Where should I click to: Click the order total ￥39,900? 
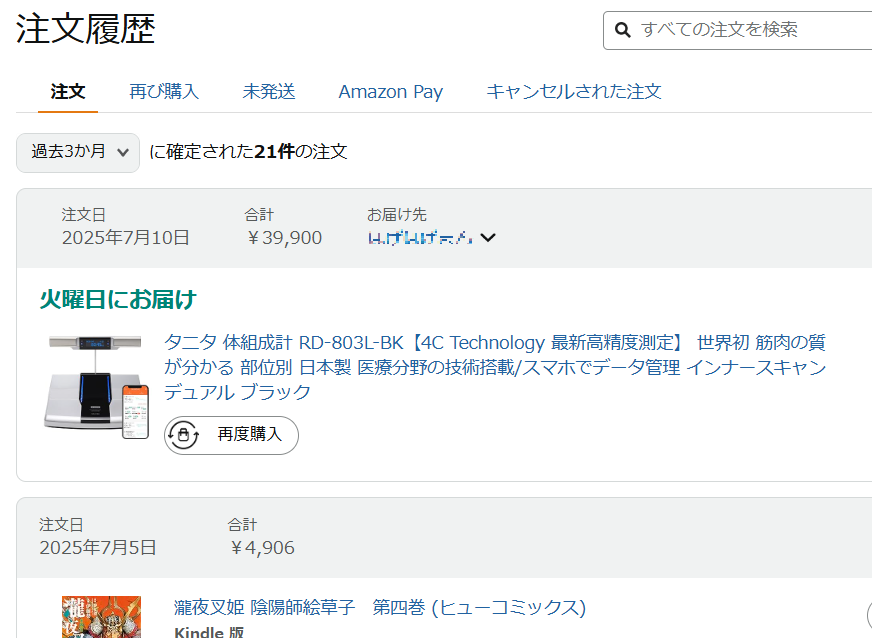[284, 238]
